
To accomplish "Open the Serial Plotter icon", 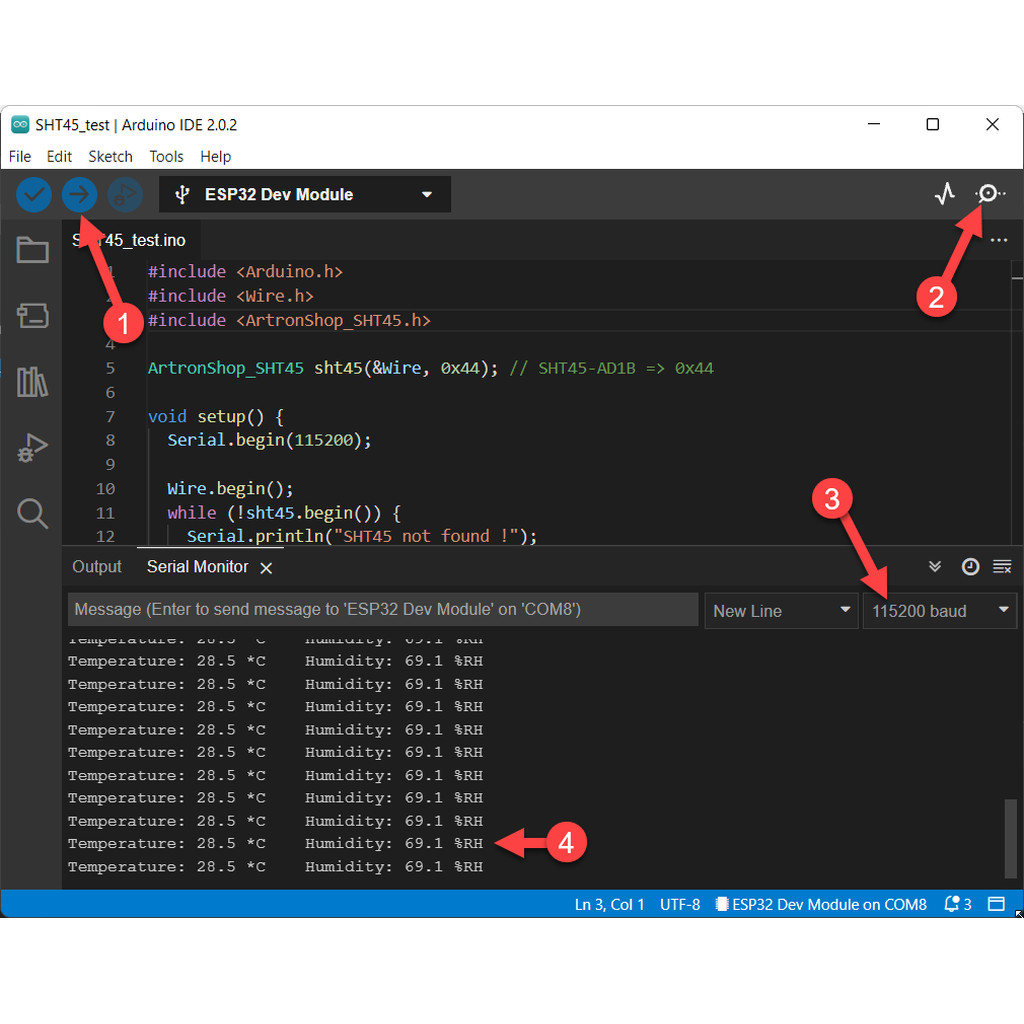I will tap(945, 194).
